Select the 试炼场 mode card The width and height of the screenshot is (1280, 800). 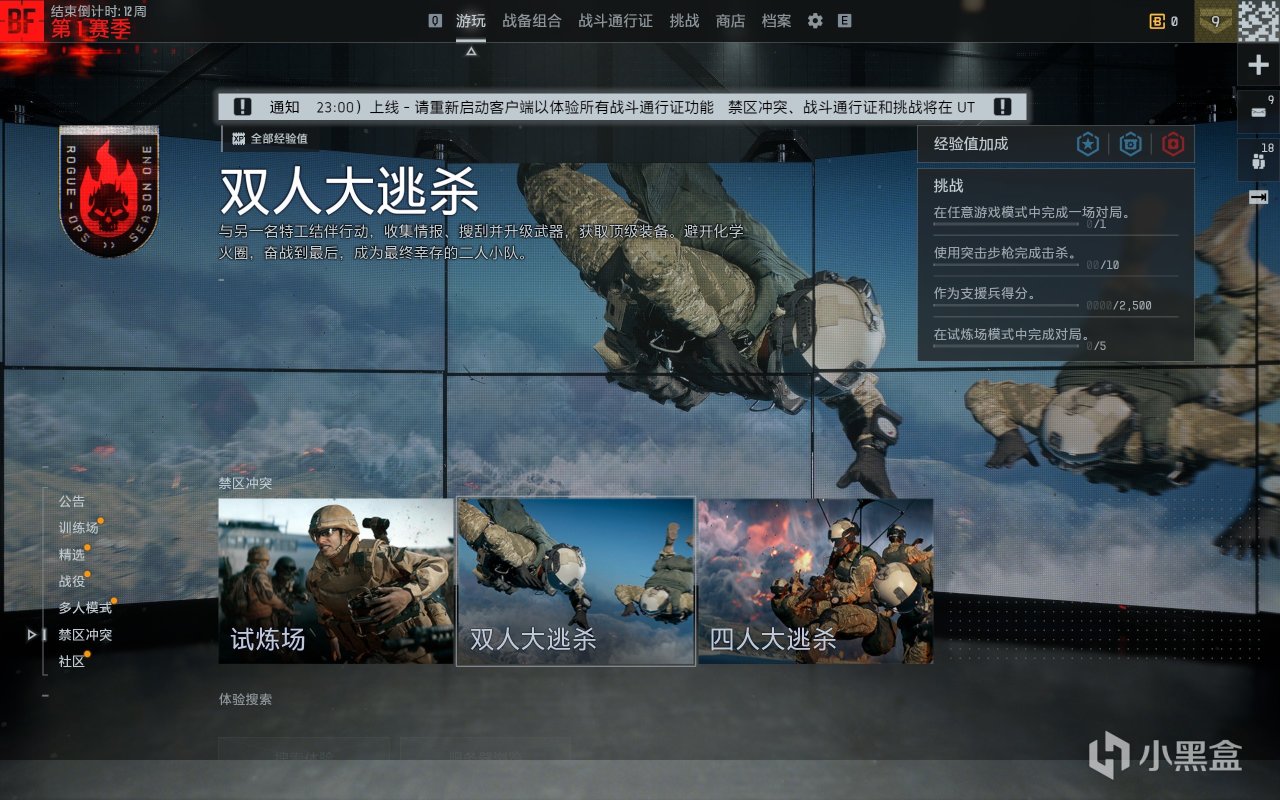click(336, 581)
